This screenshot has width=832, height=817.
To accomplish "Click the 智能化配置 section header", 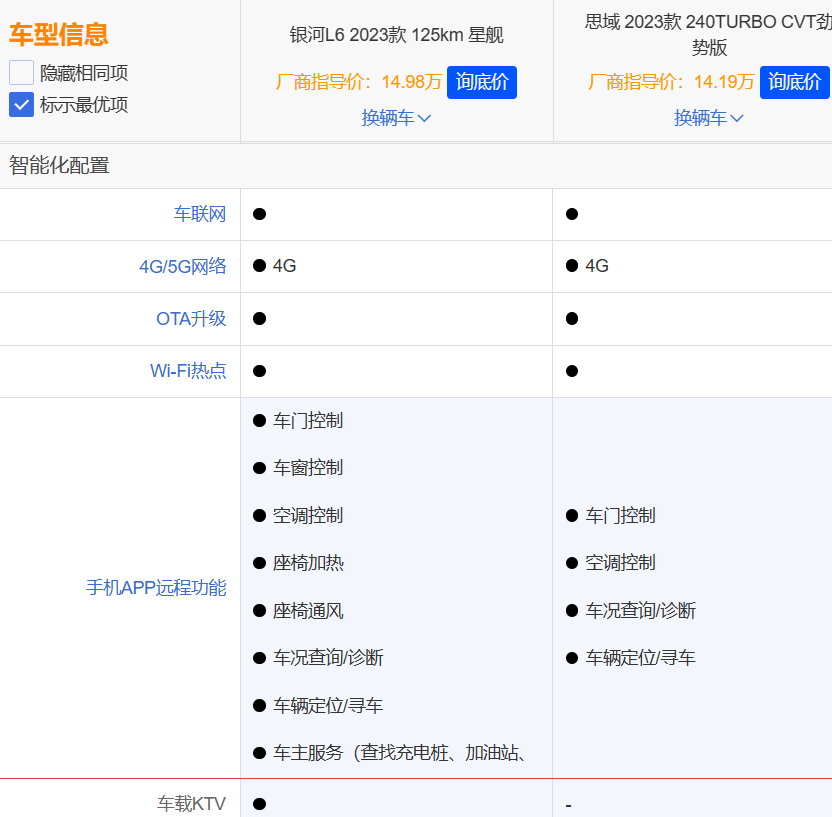I will click(x=60, y=166).
